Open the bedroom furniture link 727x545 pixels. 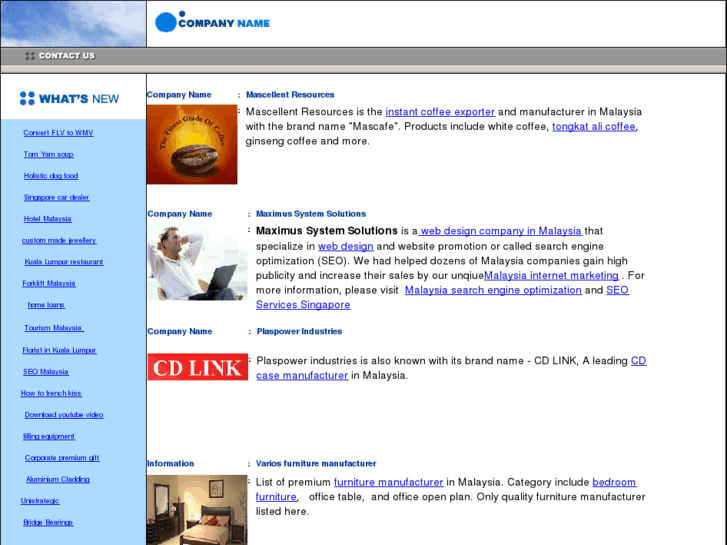tap(614, 482)
